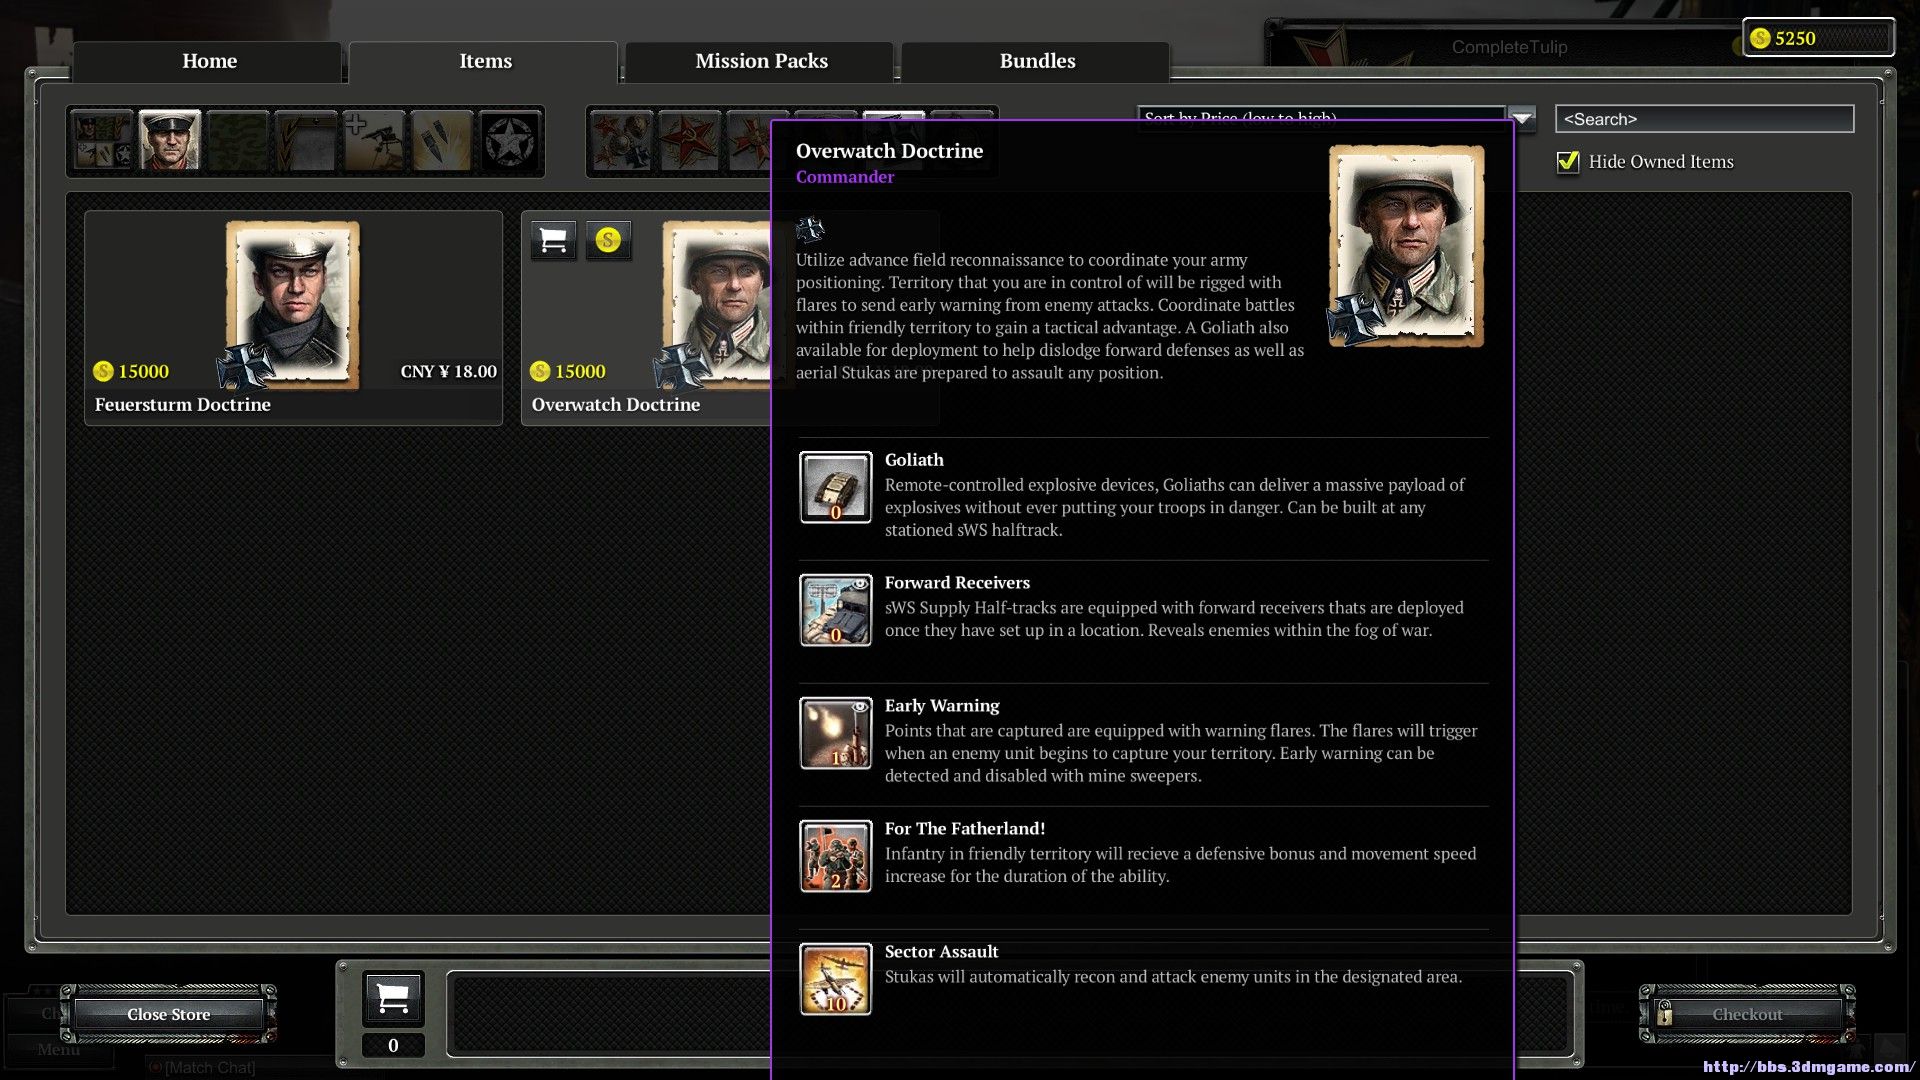1920x1080 pixels.
Task: Select the all-items mosaic category filter
Action: 102,141
